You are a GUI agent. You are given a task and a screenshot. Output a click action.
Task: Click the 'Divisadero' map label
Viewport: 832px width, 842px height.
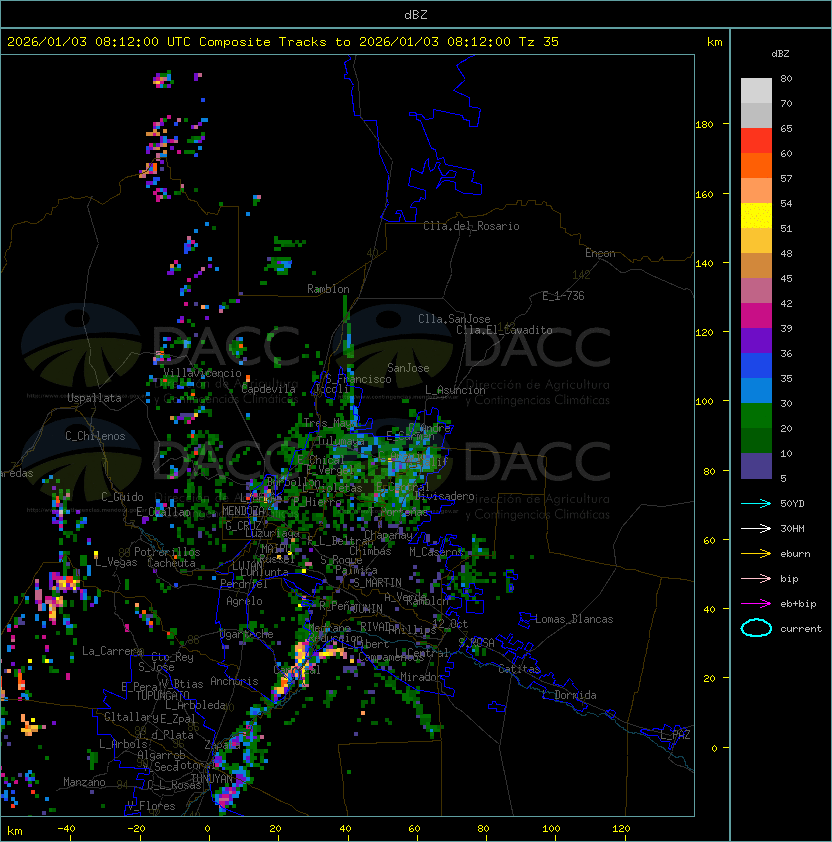pos(444,496)
